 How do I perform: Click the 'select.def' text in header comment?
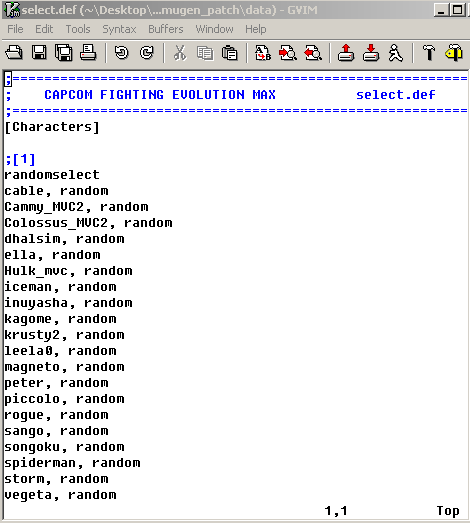click(396, 95)
